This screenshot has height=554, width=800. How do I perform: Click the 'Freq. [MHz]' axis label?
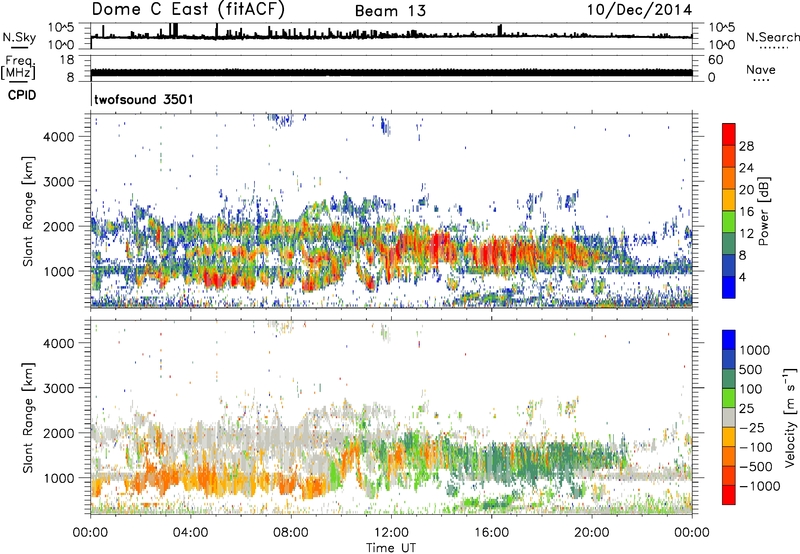pyautogui.click(x=18, y=67)
